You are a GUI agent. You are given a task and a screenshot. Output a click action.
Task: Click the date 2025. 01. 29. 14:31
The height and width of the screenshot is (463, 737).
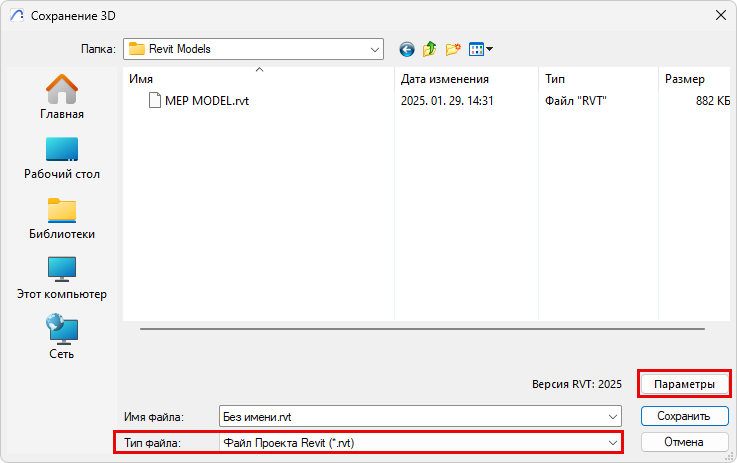[x=447, y=101]
